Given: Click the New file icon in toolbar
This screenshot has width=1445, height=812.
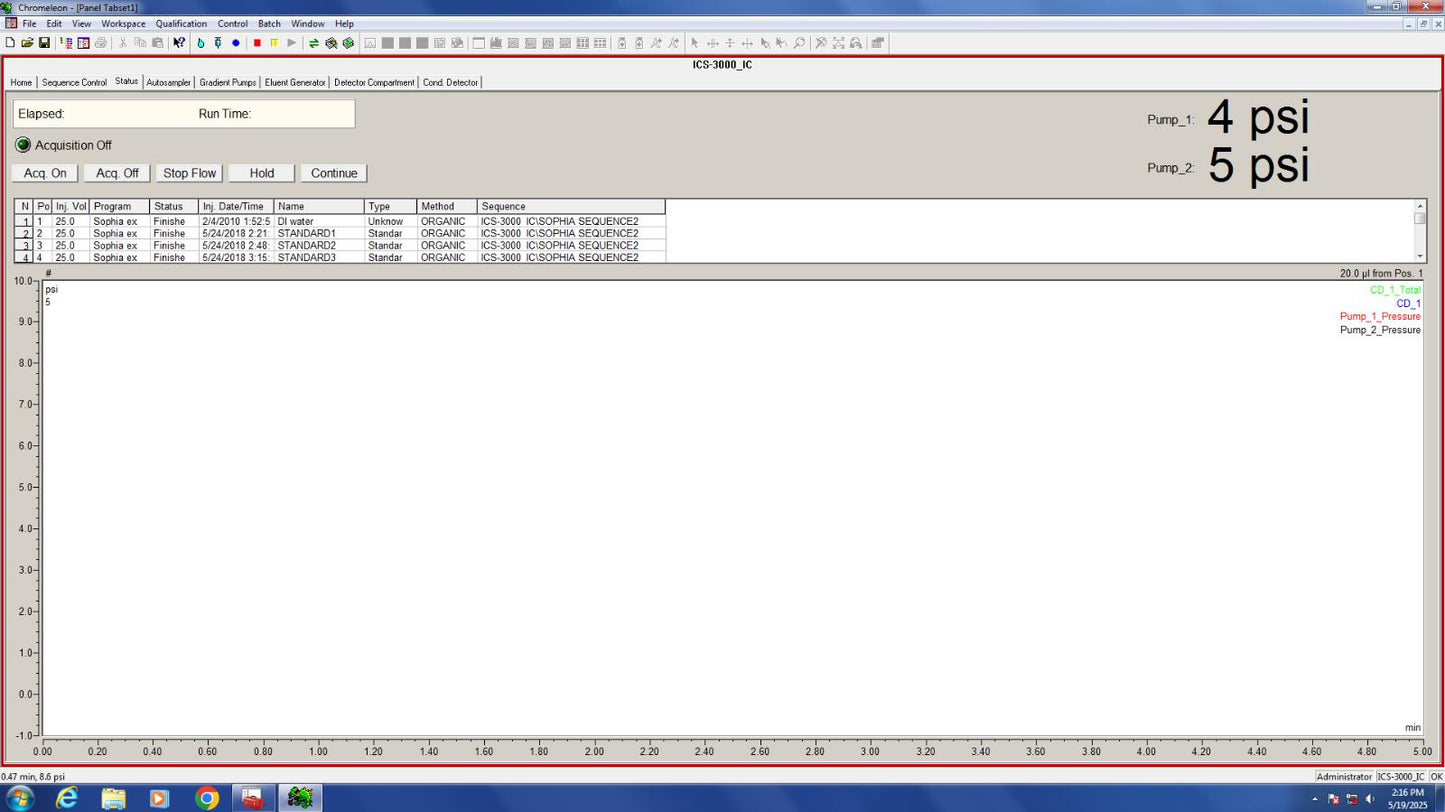Looking at the screenshot, I should click(x=10, y=43).
